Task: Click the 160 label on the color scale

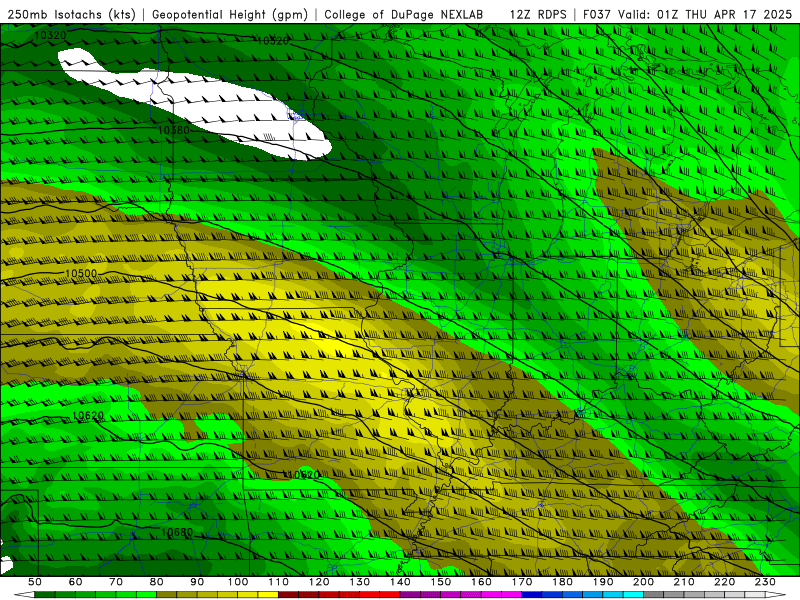Action: [481, 582]
